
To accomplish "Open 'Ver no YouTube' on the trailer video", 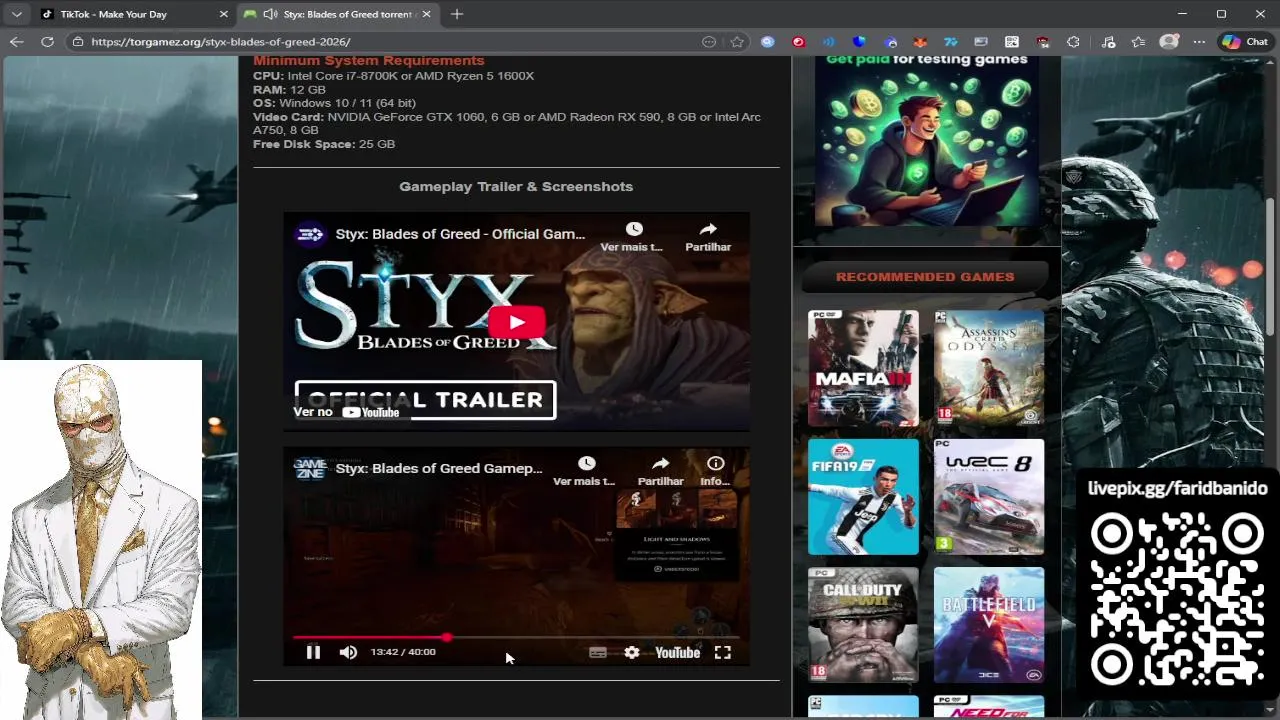I will (x=347, y=412).
